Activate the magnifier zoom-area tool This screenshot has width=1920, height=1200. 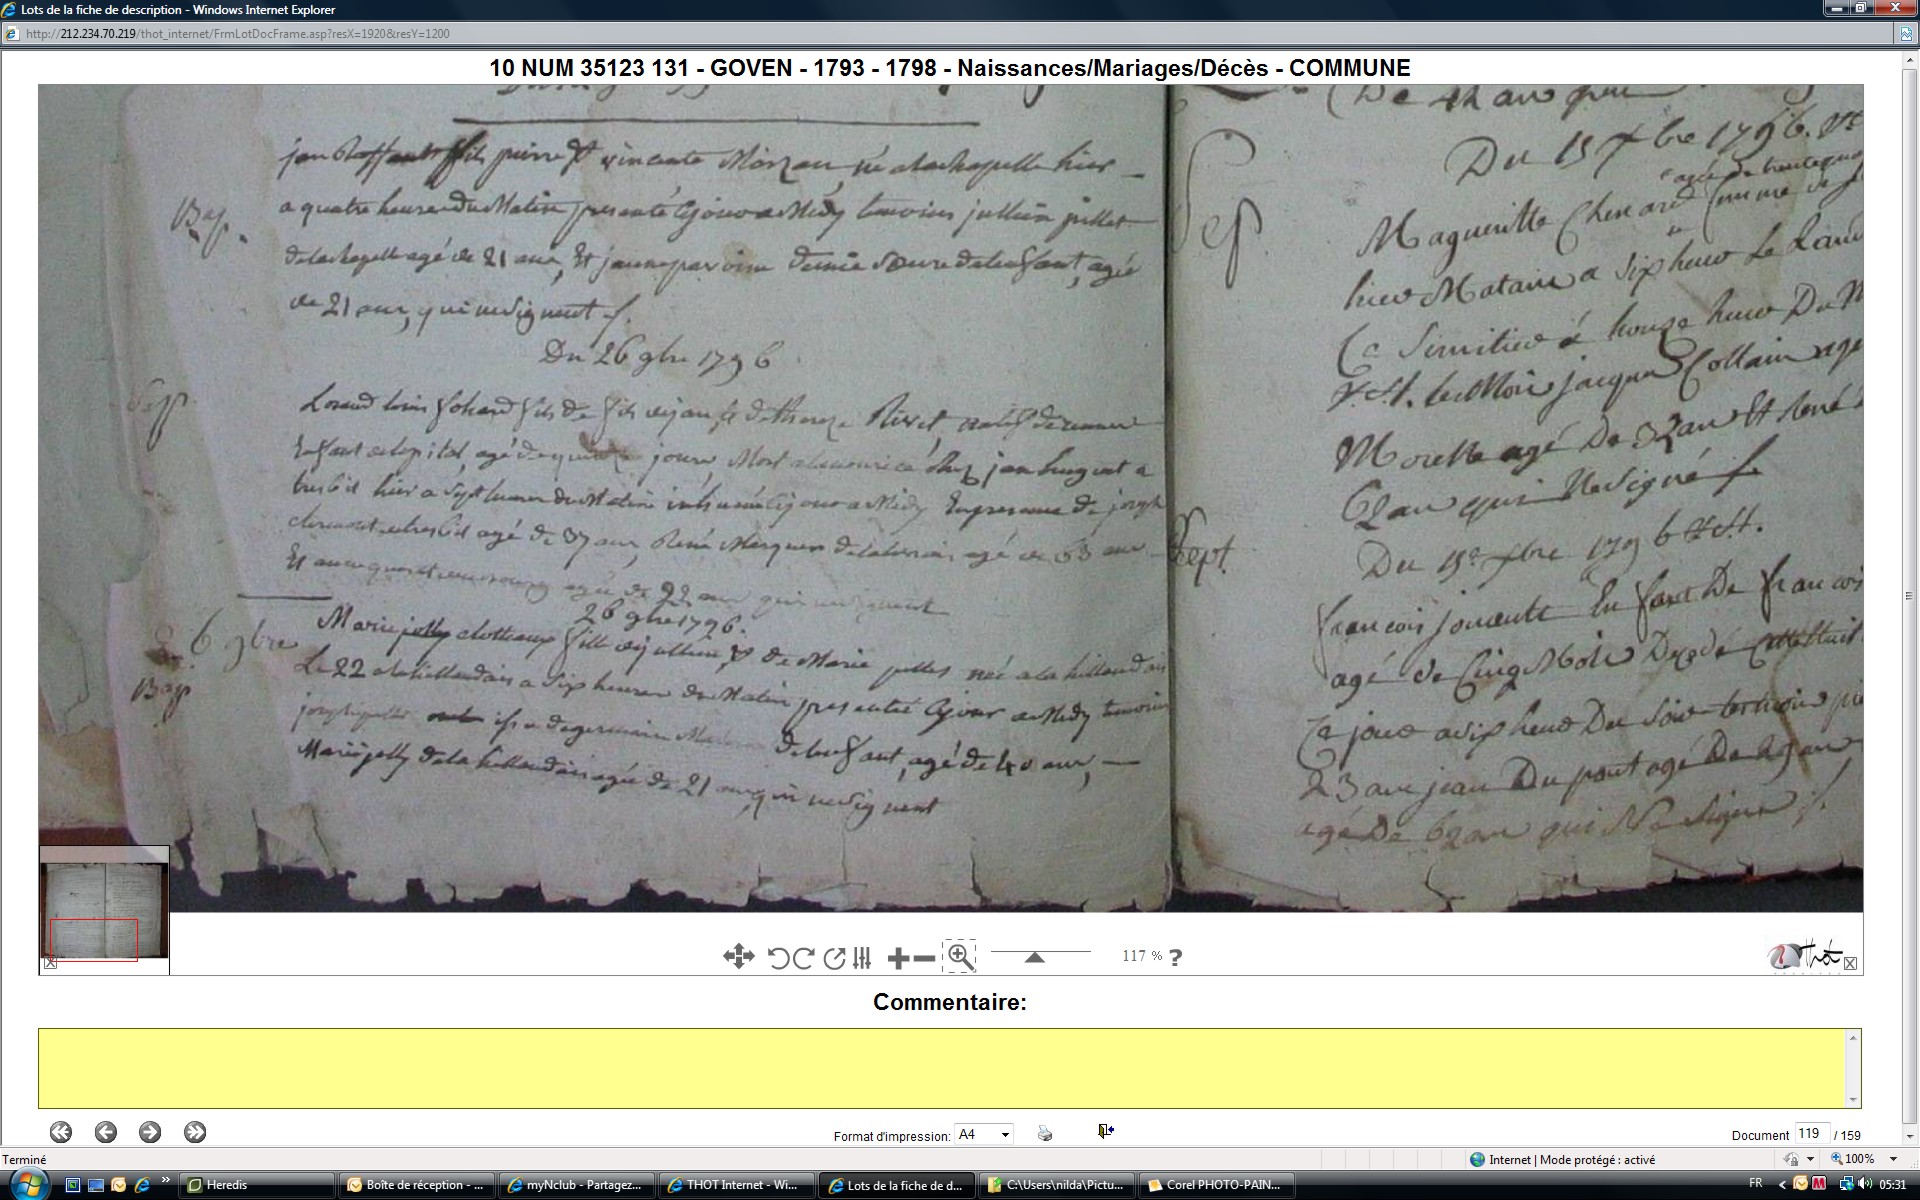959,956
